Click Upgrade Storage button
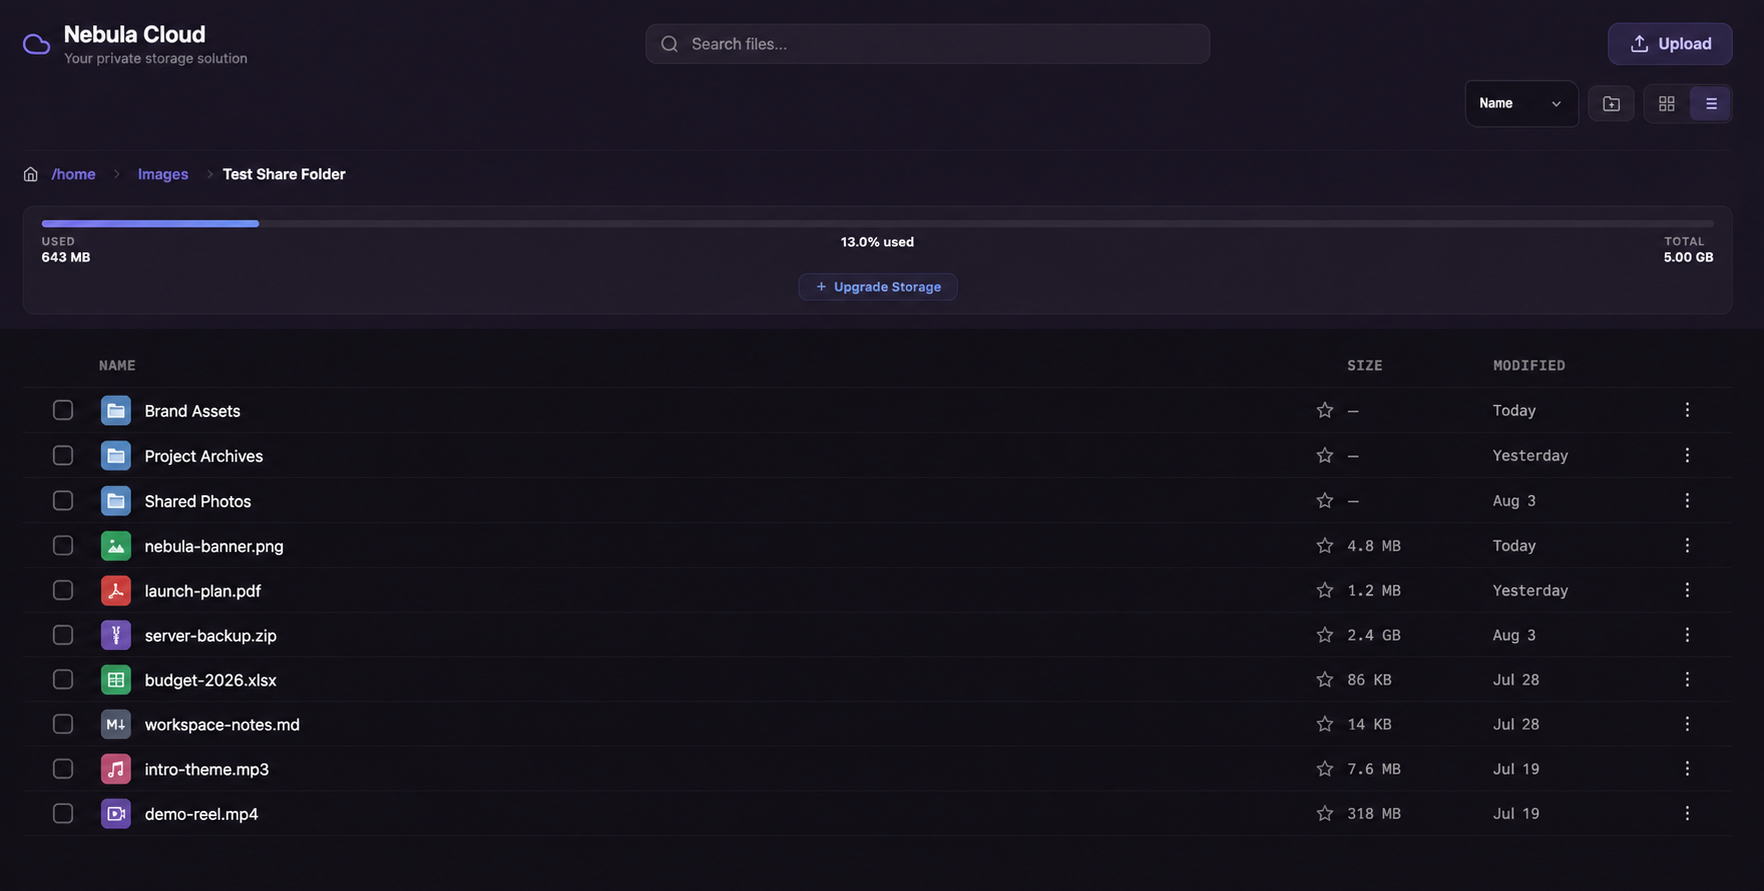Screen dimensions: 1764x891 [877, 287]
